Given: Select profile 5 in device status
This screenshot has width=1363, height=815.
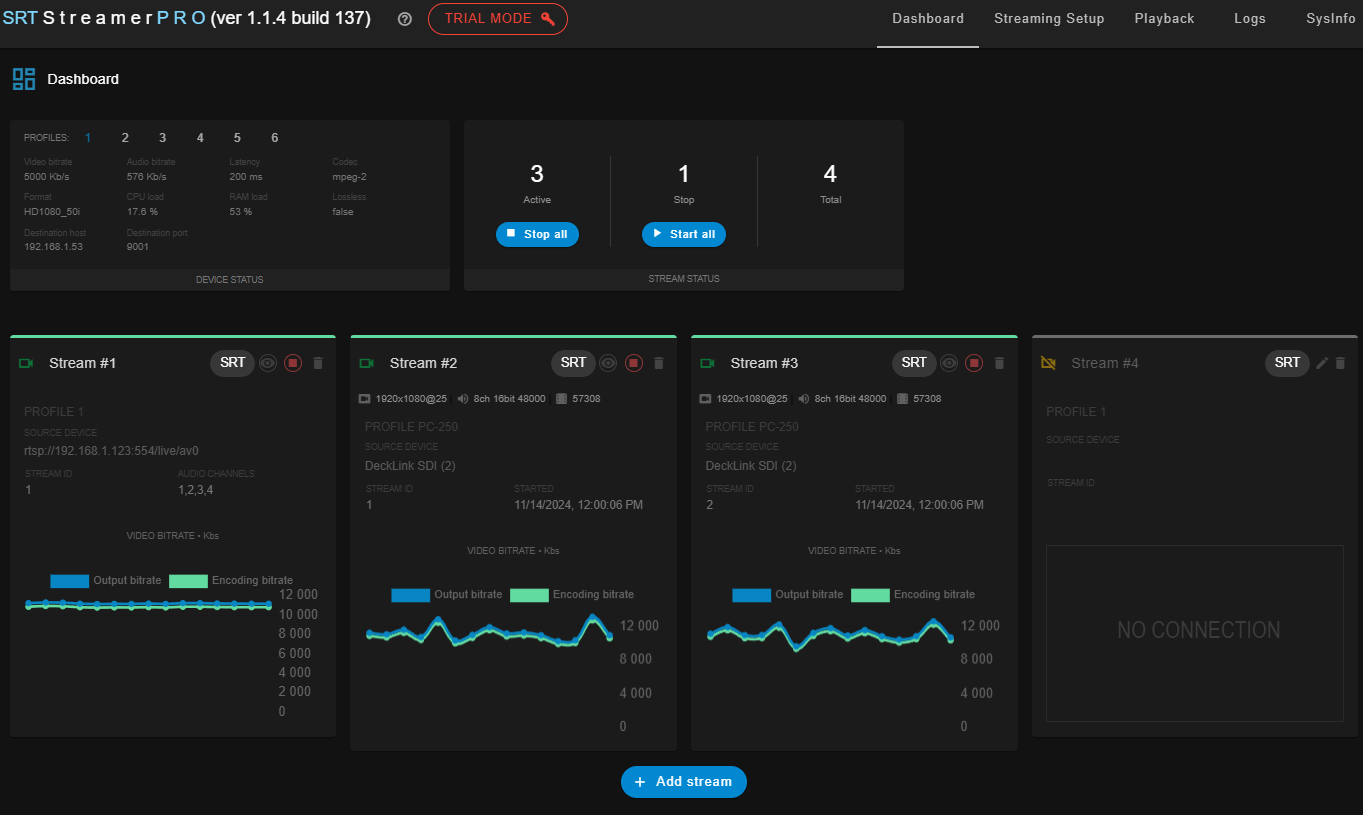Looking at the screenshot, I should [237, 138].
